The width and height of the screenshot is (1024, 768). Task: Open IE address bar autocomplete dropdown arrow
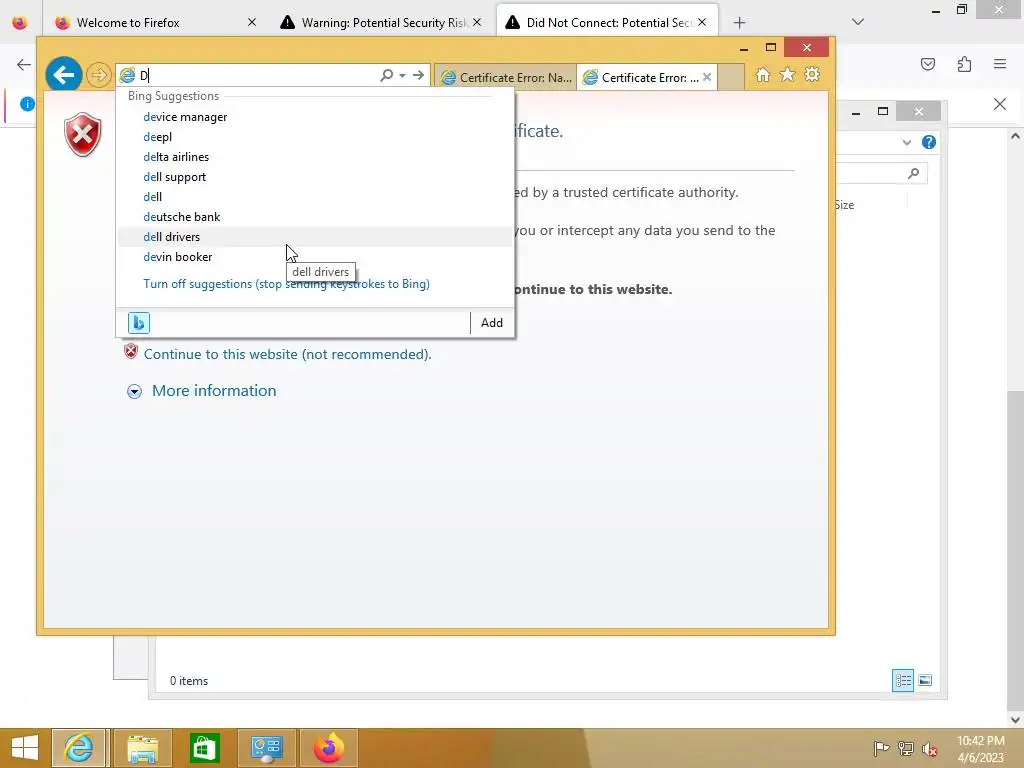point(402,75)
